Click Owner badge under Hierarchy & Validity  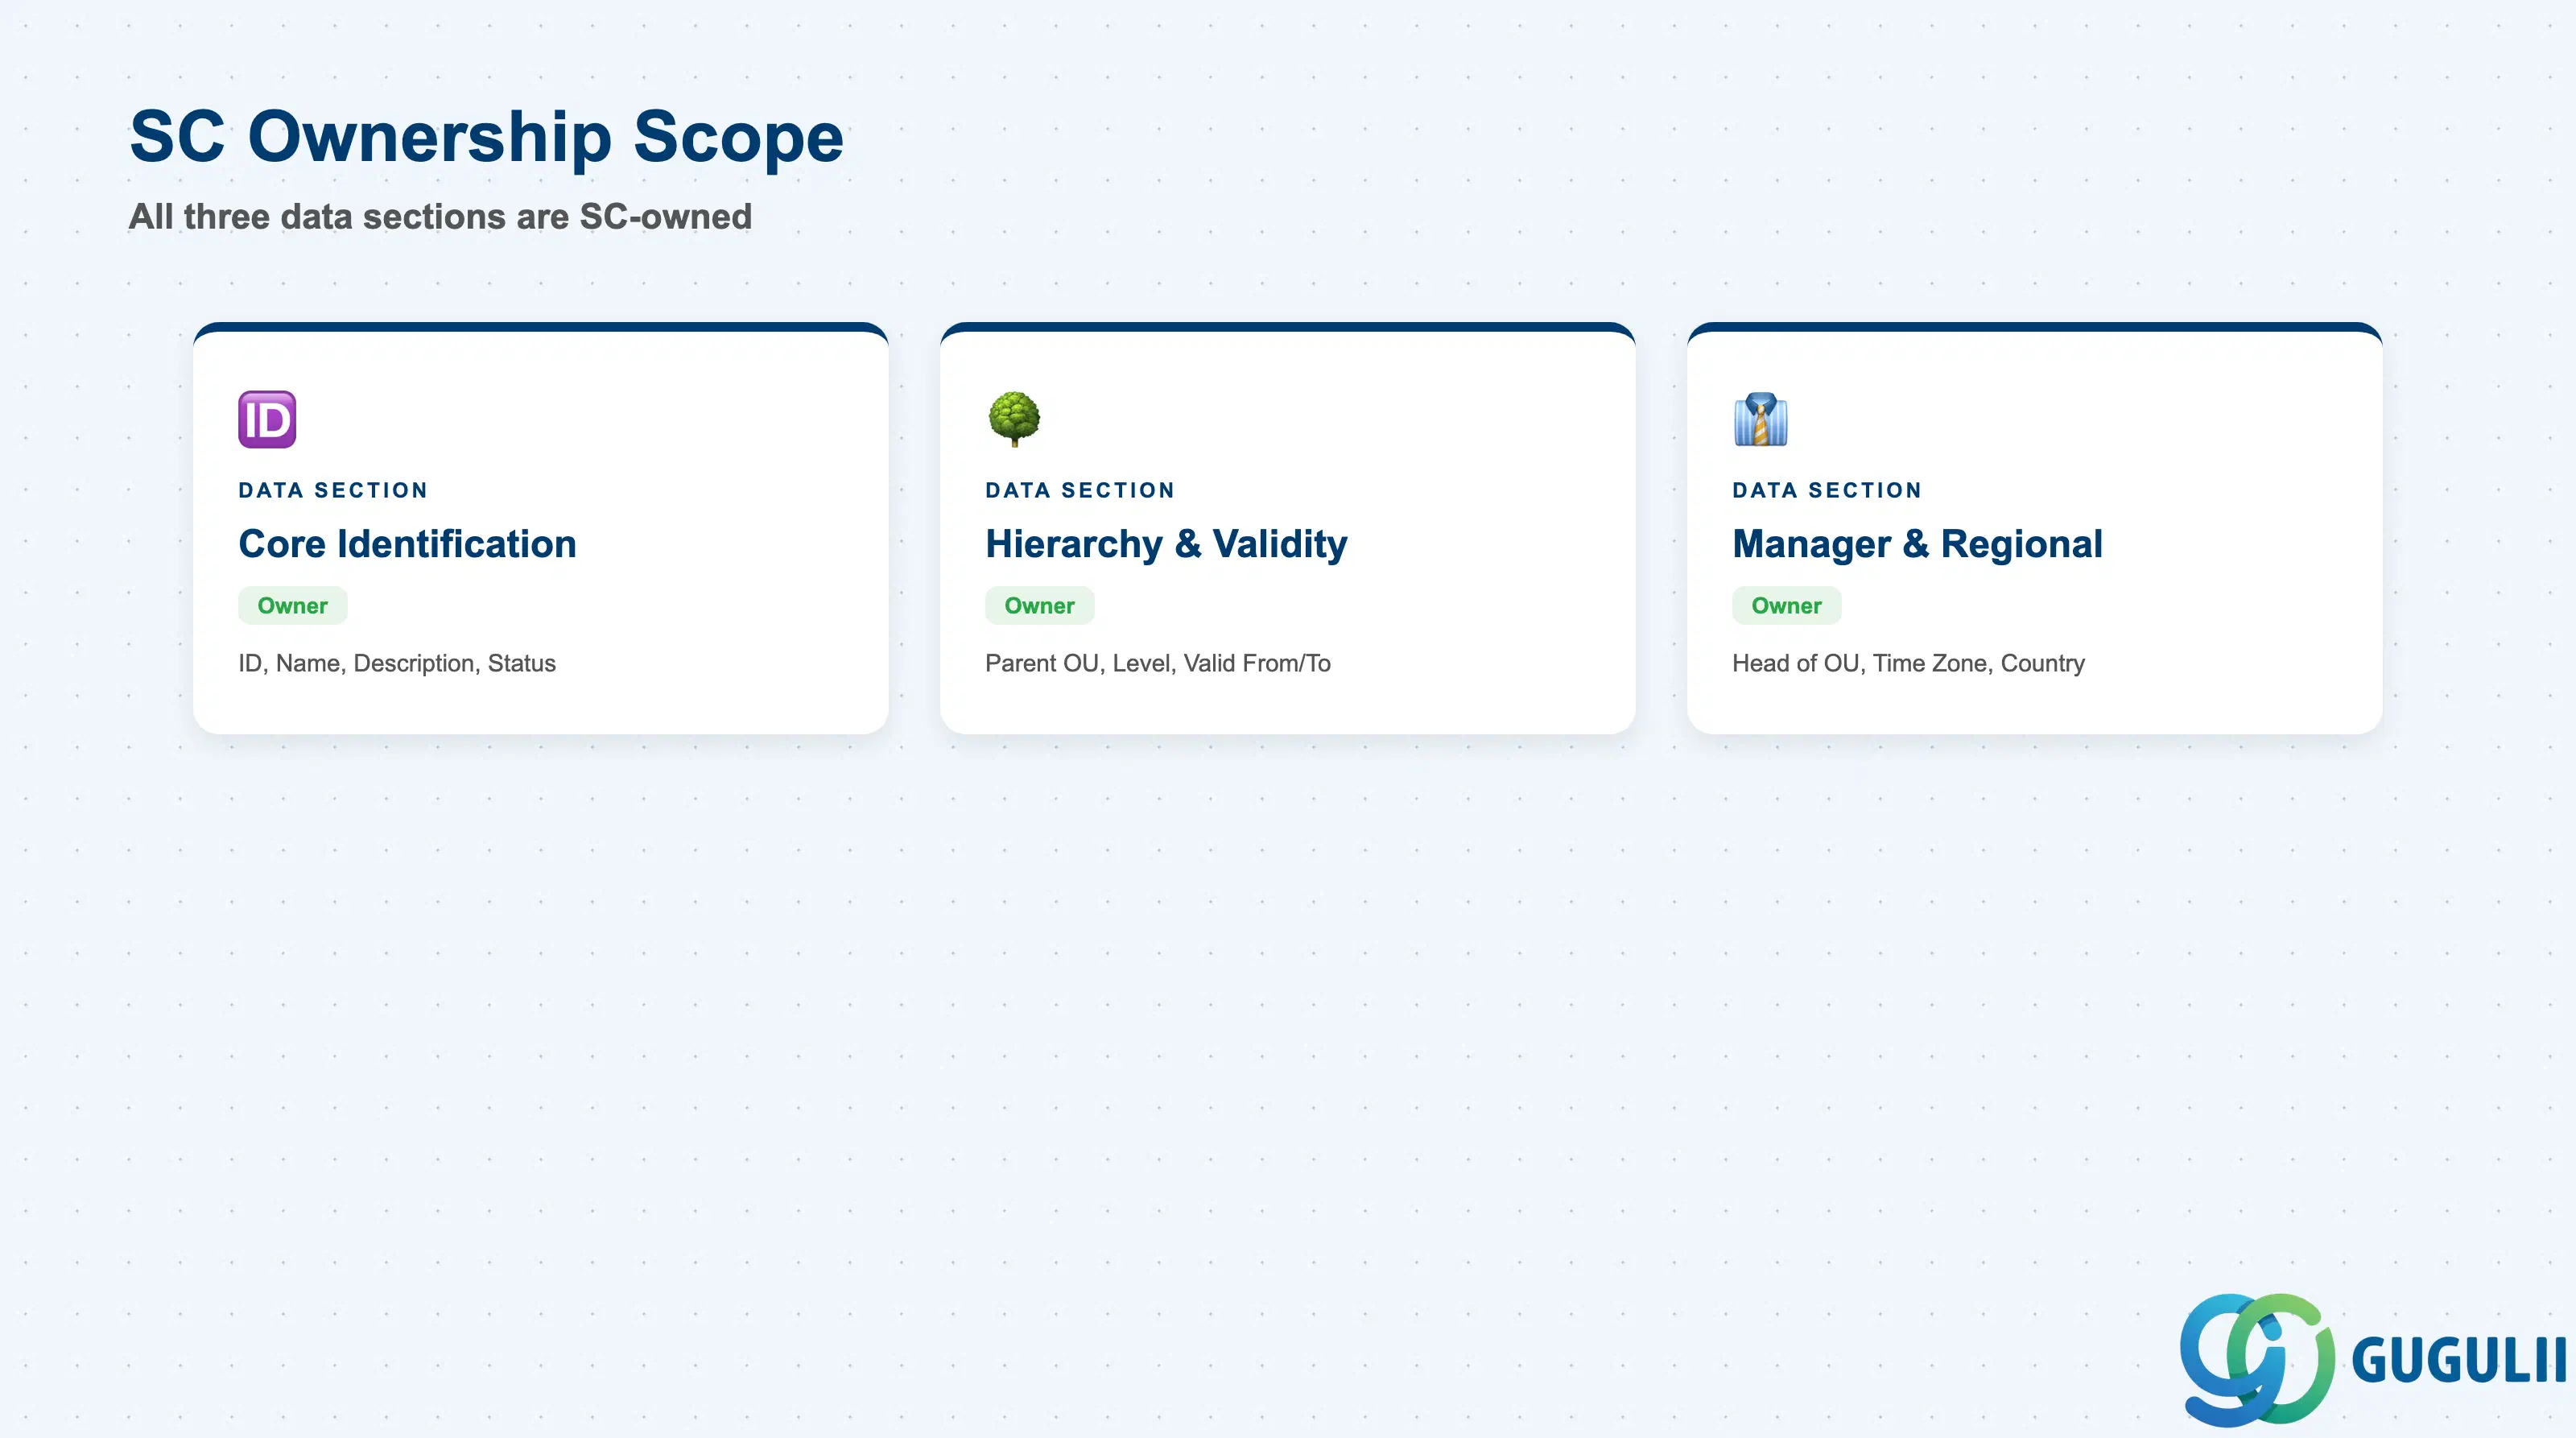click(1040, 606)
